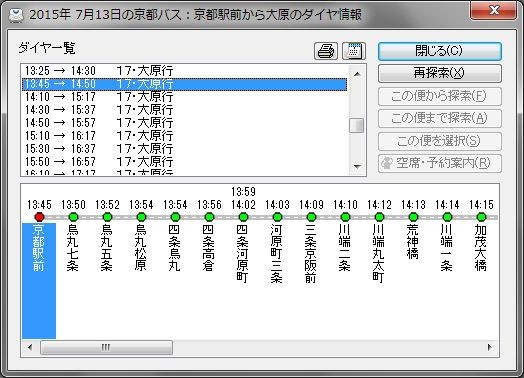Click the train app icon in title bar

coord(15,14)
